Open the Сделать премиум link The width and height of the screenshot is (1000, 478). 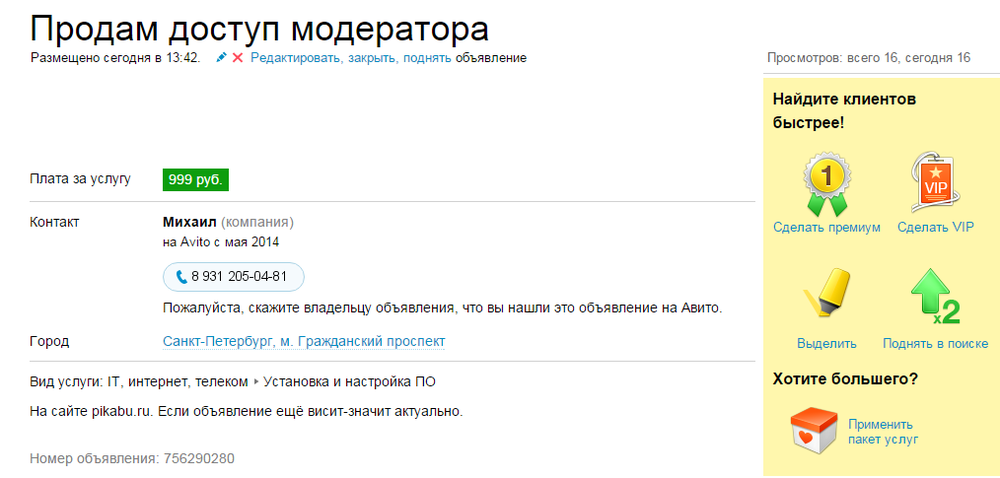click(827, 228)
